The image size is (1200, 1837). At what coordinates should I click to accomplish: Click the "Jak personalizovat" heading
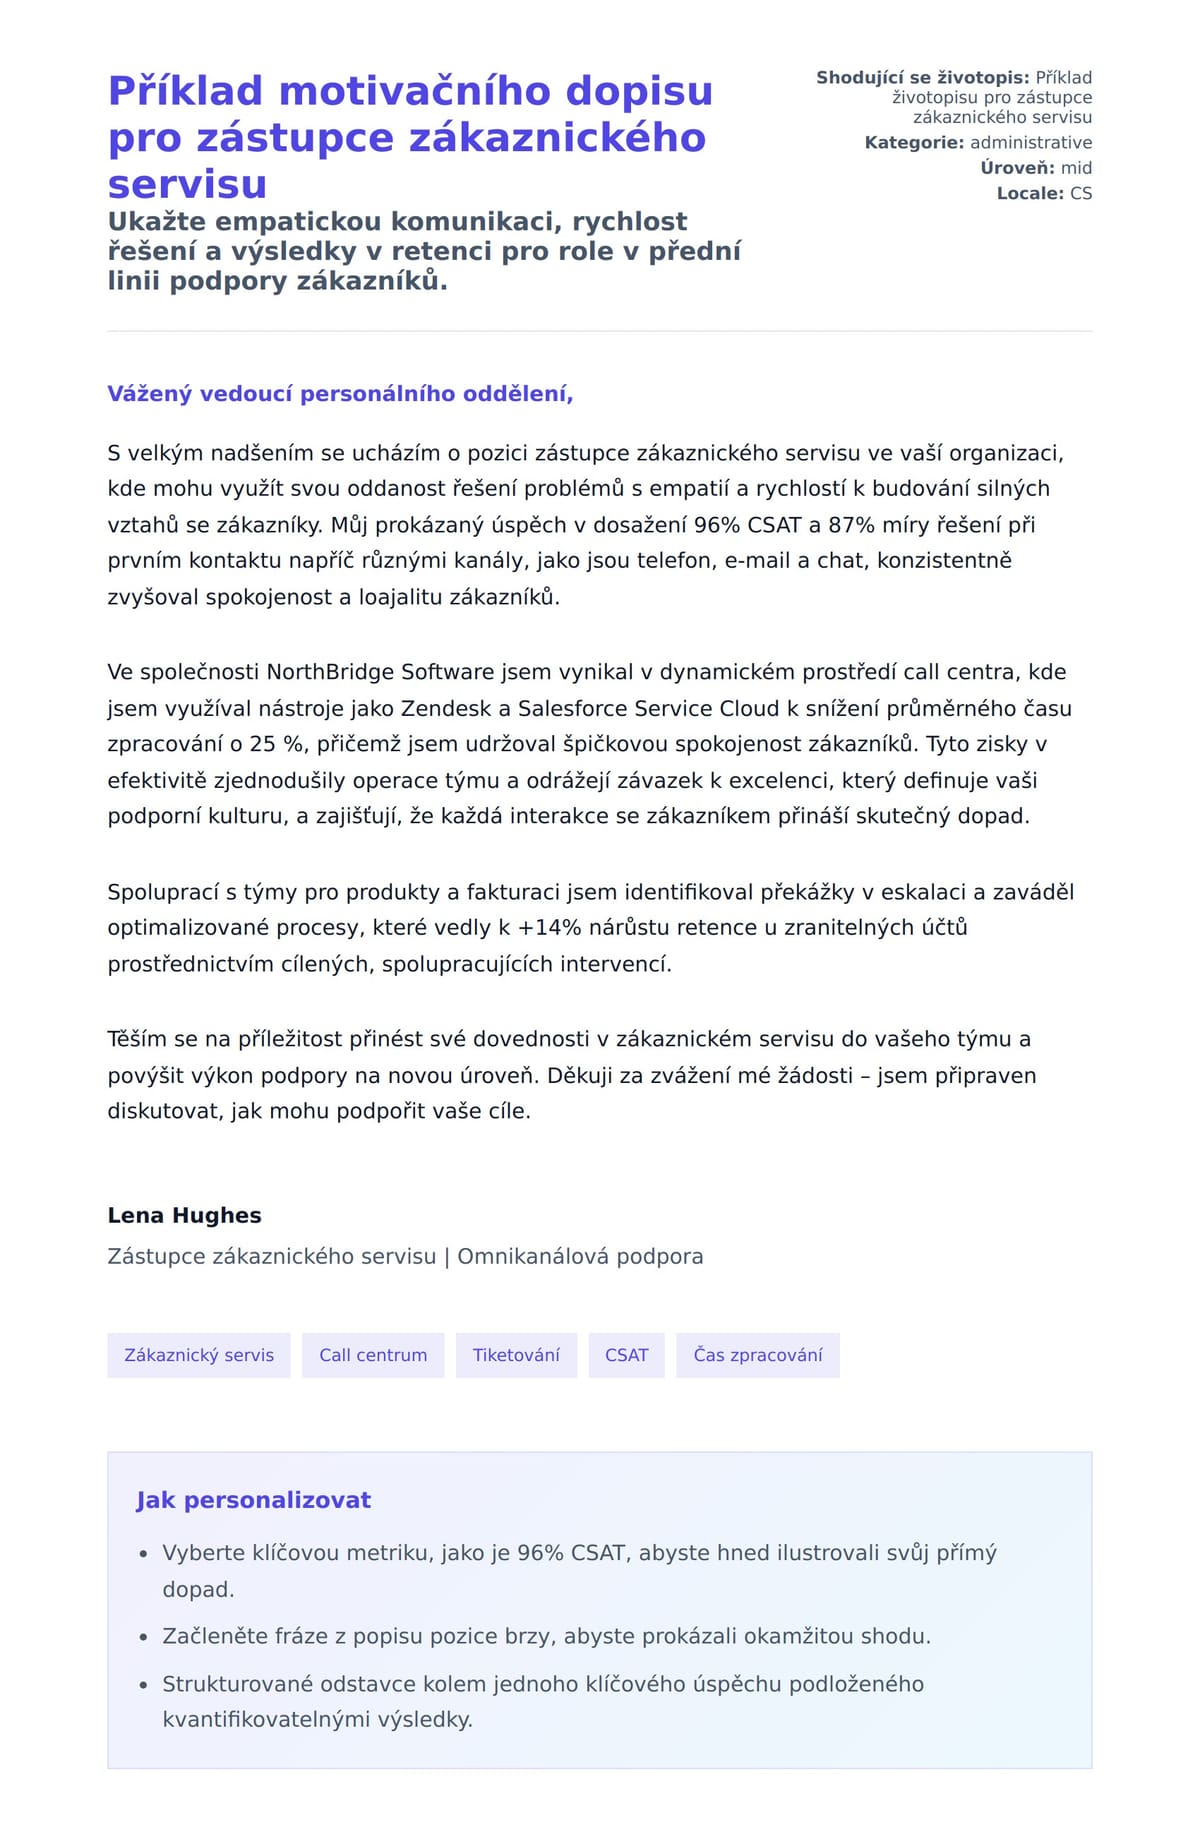click(253, 1500)
